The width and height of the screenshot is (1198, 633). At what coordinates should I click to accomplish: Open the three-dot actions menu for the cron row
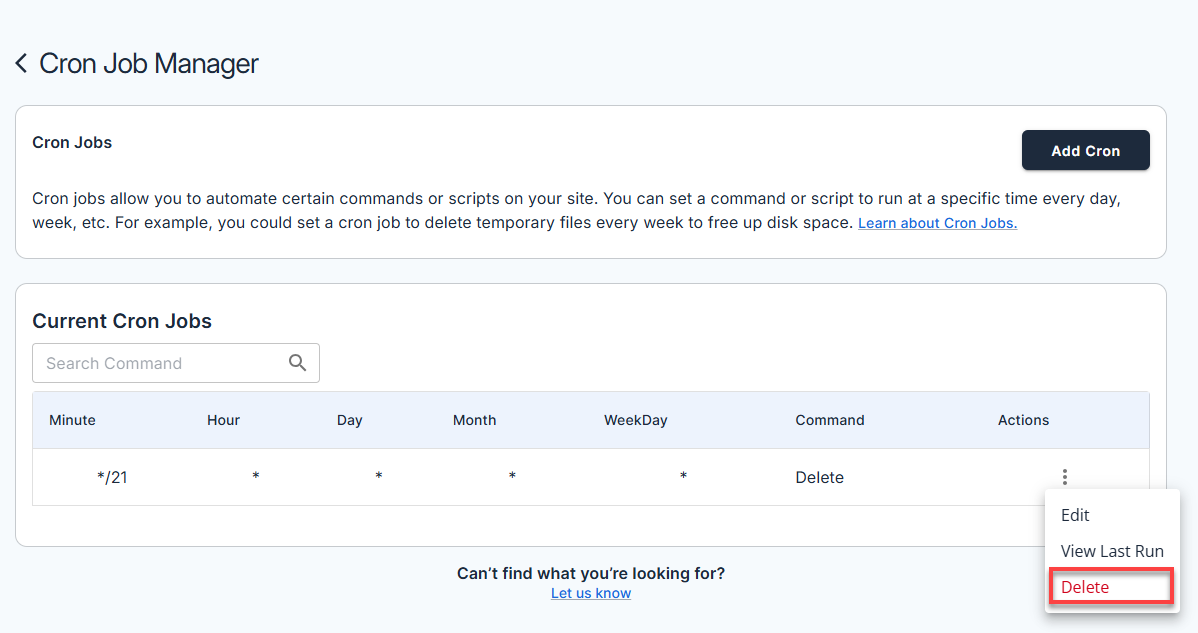tap(1065, 477)
